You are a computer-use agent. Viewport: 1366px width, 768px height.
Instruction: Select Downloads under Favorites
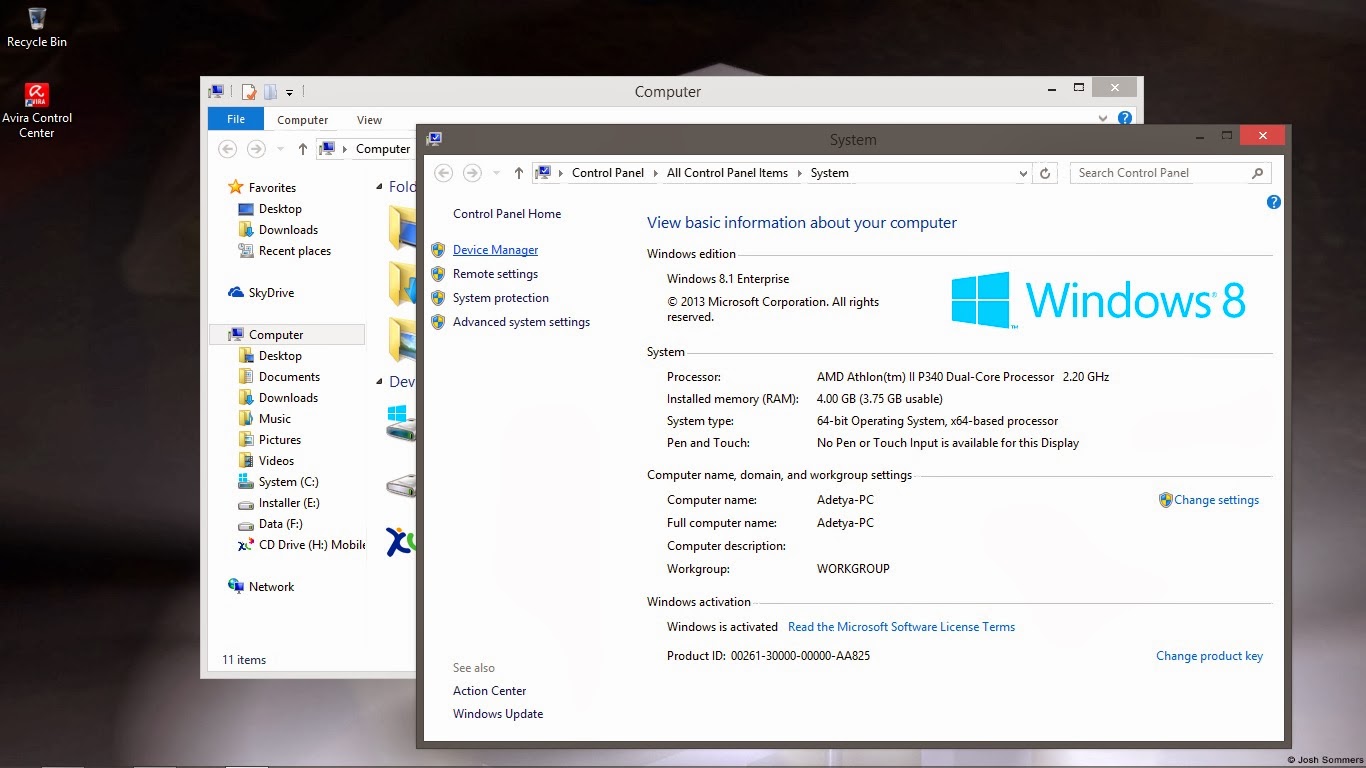click(x=288, y=229)
